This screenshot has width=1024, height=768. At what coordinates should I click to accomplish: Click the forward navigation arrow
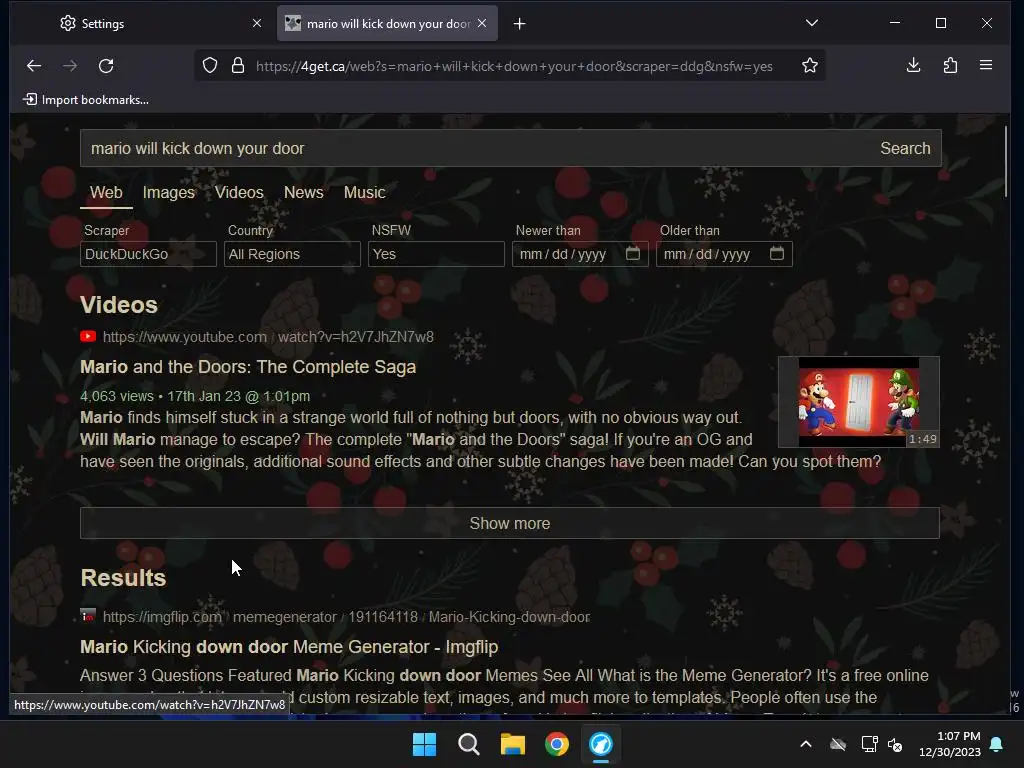pyautogui.click(x=70, y=65)
